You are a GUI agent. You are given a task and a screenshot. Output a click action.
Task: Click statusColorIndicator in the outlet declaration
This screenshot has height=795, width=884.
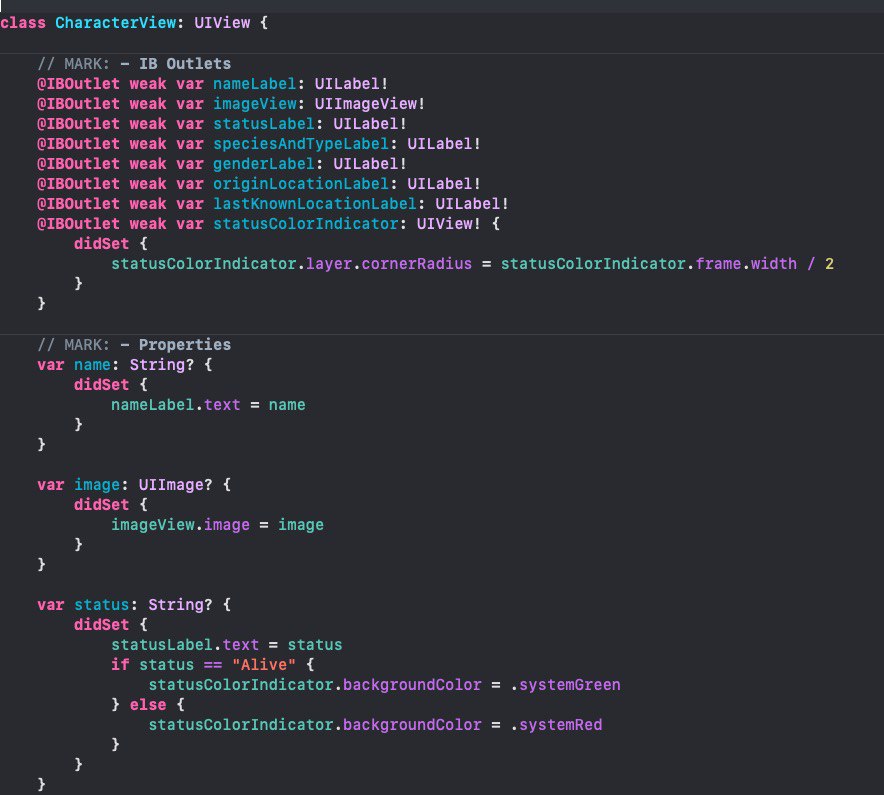(x=306, y=224)
